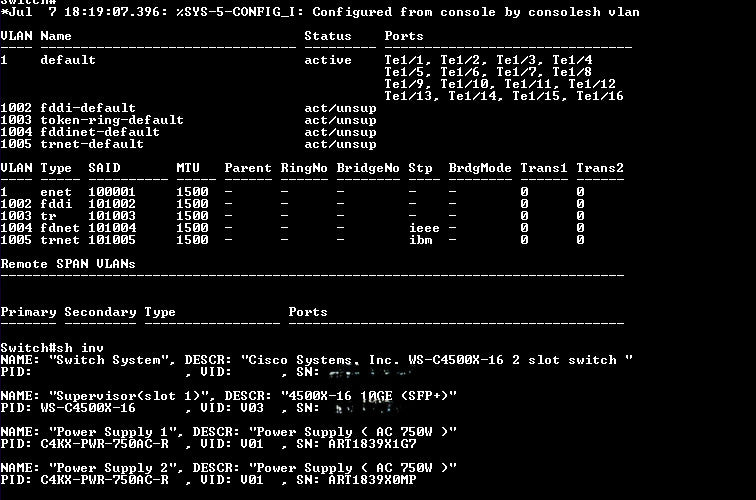This screenshot has width=756, height=500.
Task: Select SAID value '101005'
Action: pos(112,240)
